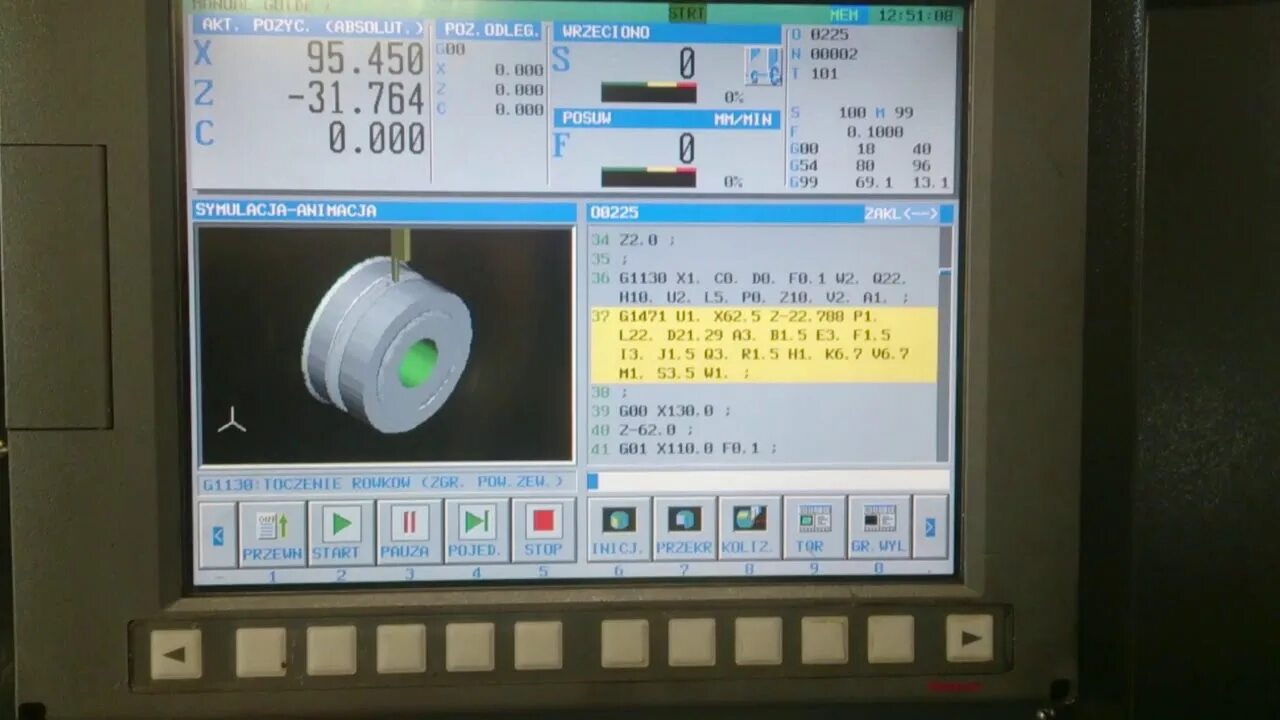Image resolution: width=1280 pixels, height=720 pixels.
Task: Click the N 00002 sequence number
Action: coord(824,54)
